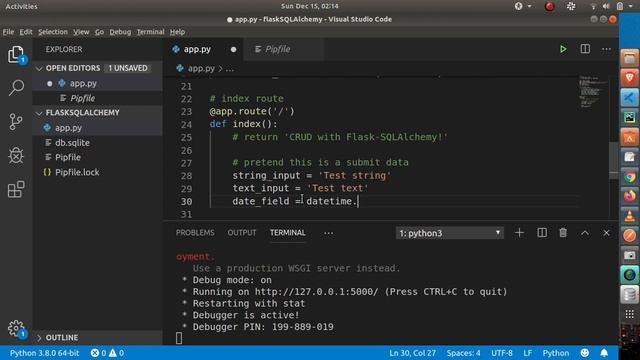Collapse the FLASKSQLALCHEMY folder section
The width and height of the screenshot is (640, 360).
pyautogui.click(x=39, y=113)
